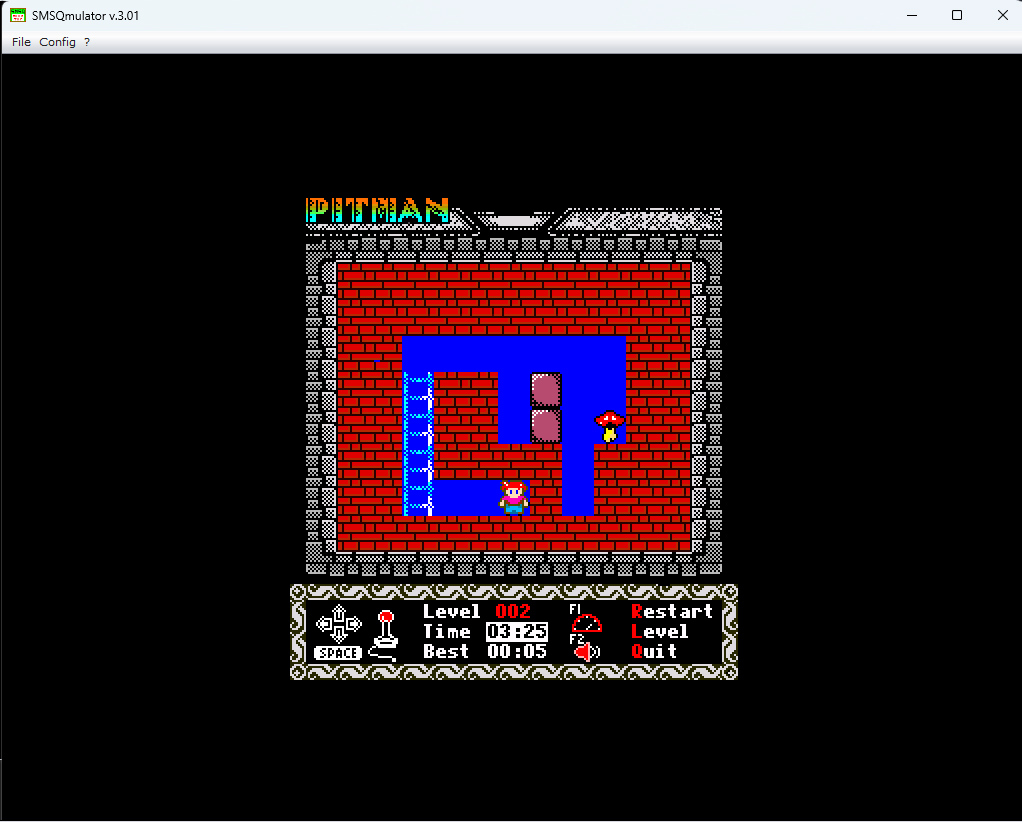This screenshot has height=822, width=1022.
Task: Open the Config menu
Action: (57, 42)
